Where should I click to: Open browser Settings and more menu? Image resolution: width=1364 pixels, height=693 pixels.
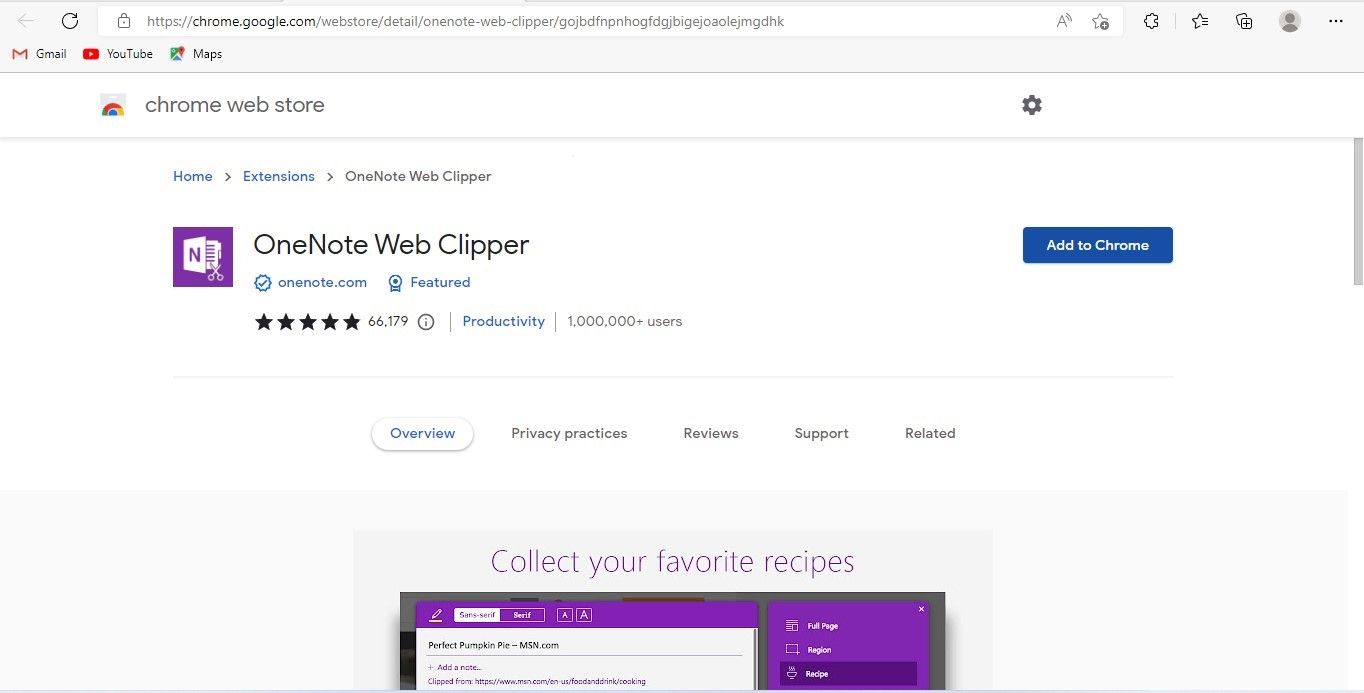(x=1336, y=21)
